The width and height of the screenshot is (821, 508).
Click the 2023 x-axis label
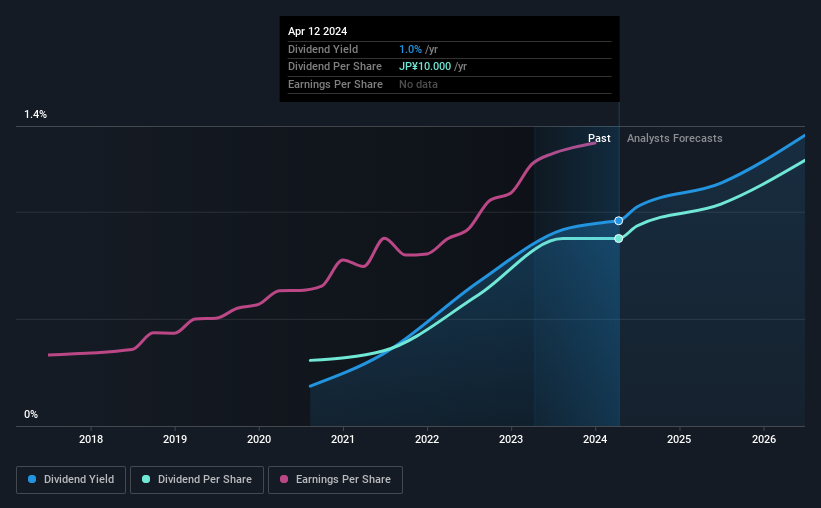(x=511, y=439)
